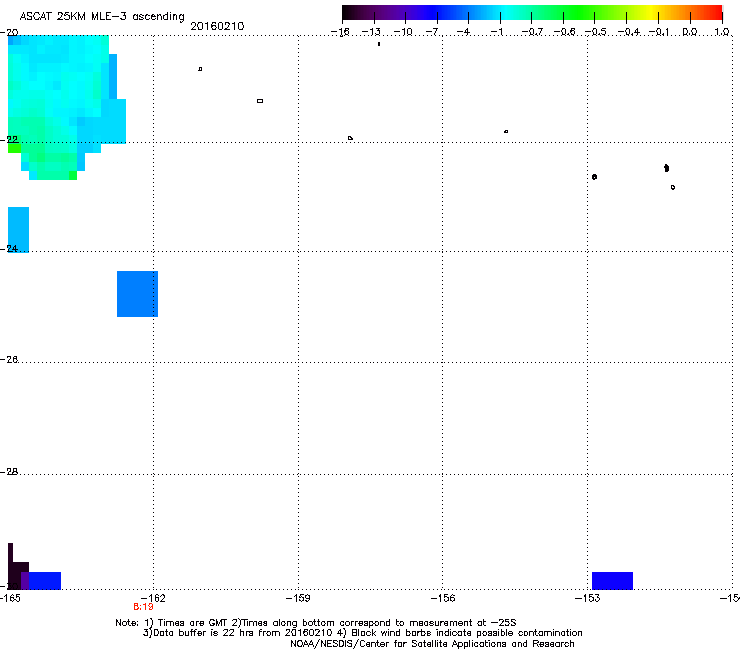
Task: Click the NOAA/NESDIS credit line
Action: coord(432,644)
